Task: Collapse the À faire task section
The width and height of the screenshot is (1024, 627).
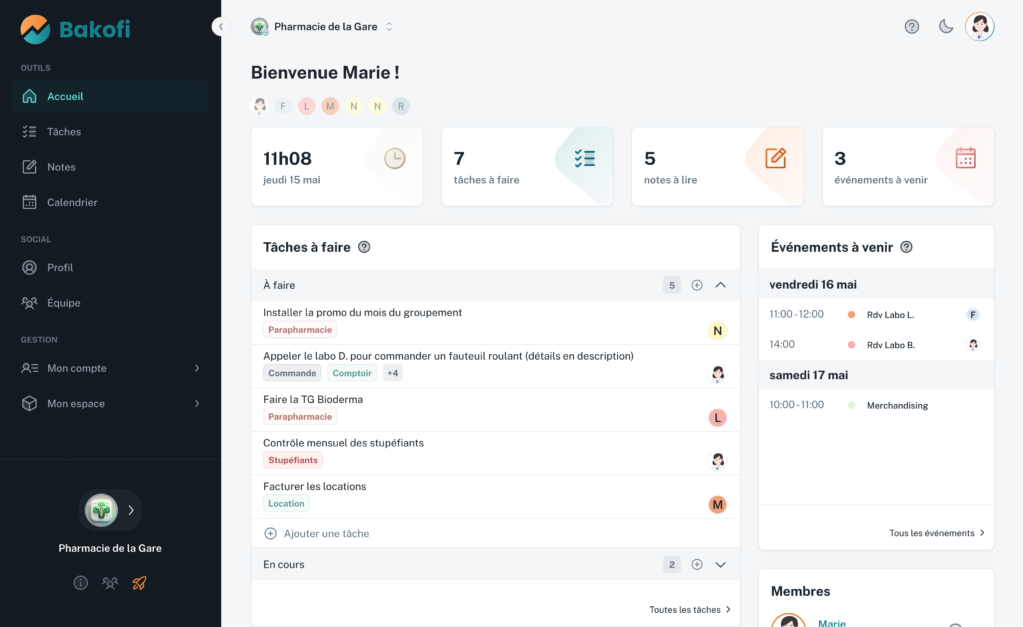Action: (x=720, y=285)
